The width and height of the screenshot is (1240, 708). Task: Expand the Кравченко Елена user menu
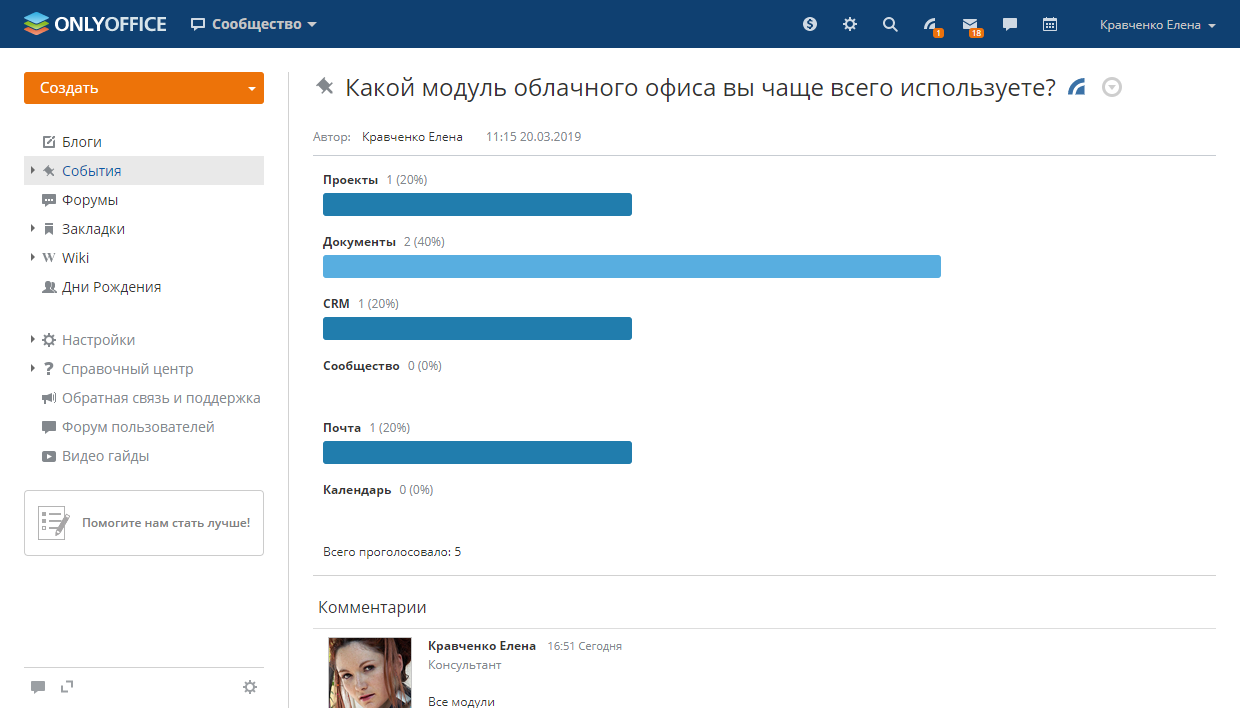pyautogui.click(x=1157, y=25)
